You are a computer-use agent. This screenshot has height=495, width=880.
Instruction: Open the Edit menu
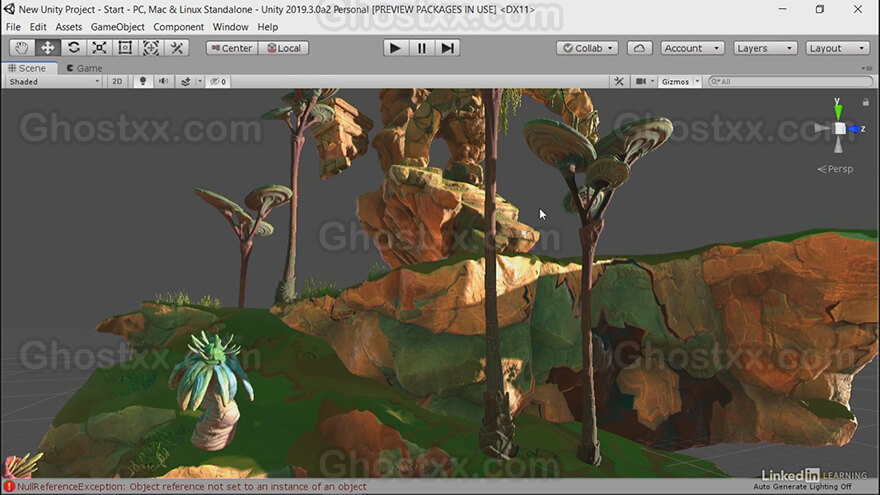(38, 26)
